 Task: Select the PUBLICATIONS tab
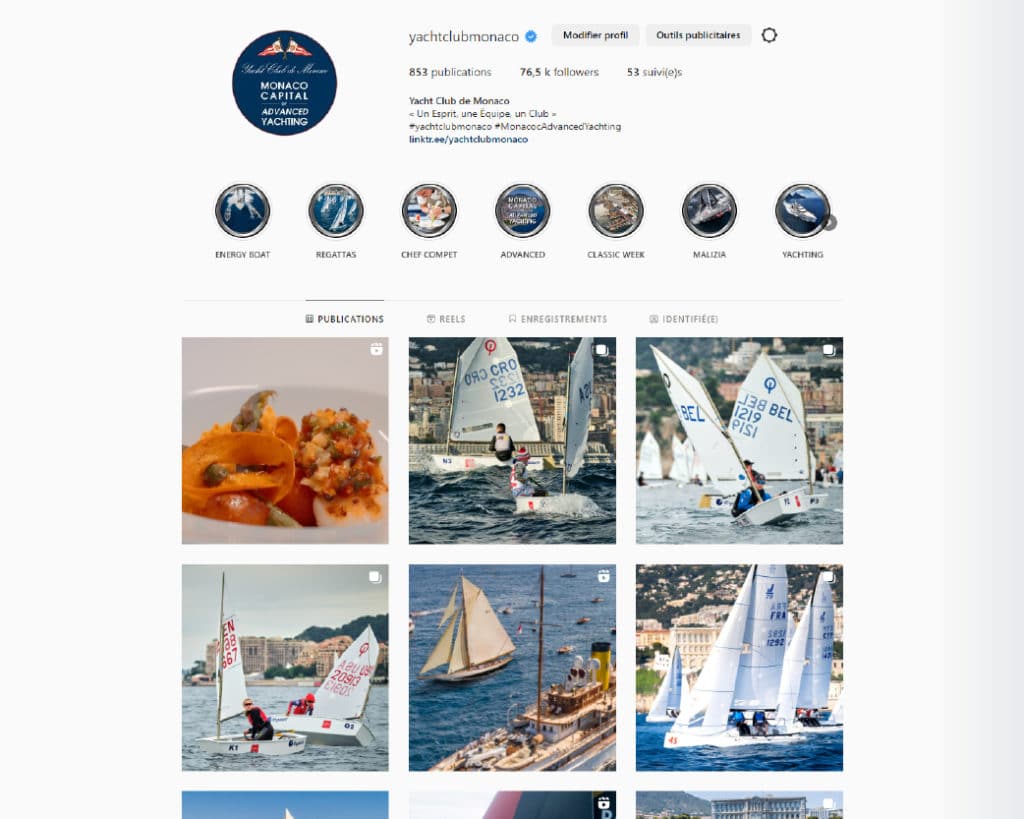click(x=345, y=319)
